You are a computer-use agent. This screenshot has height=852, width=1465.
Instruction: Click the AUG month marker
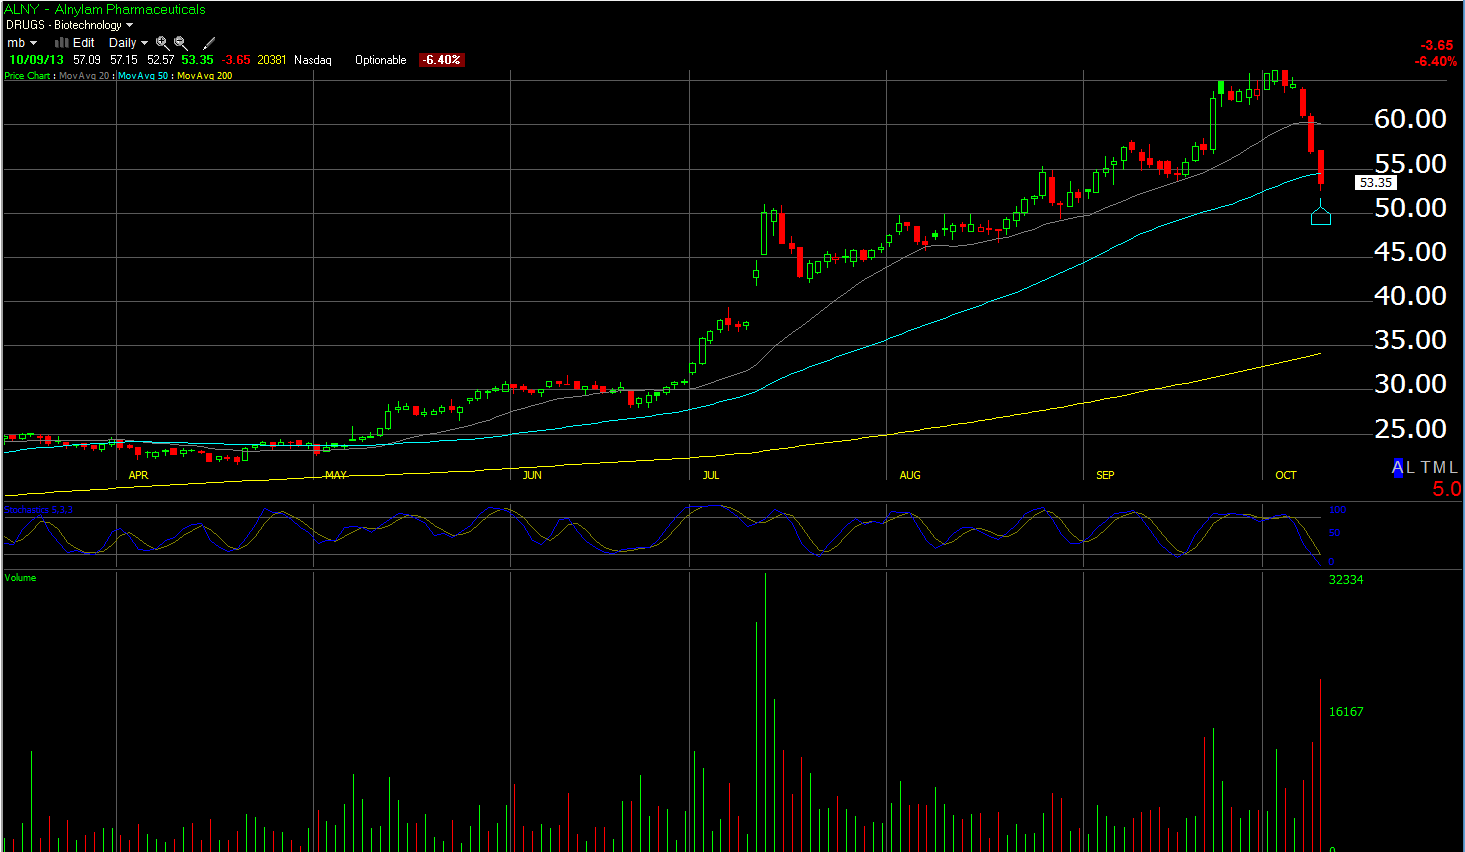tap(910, 475)
